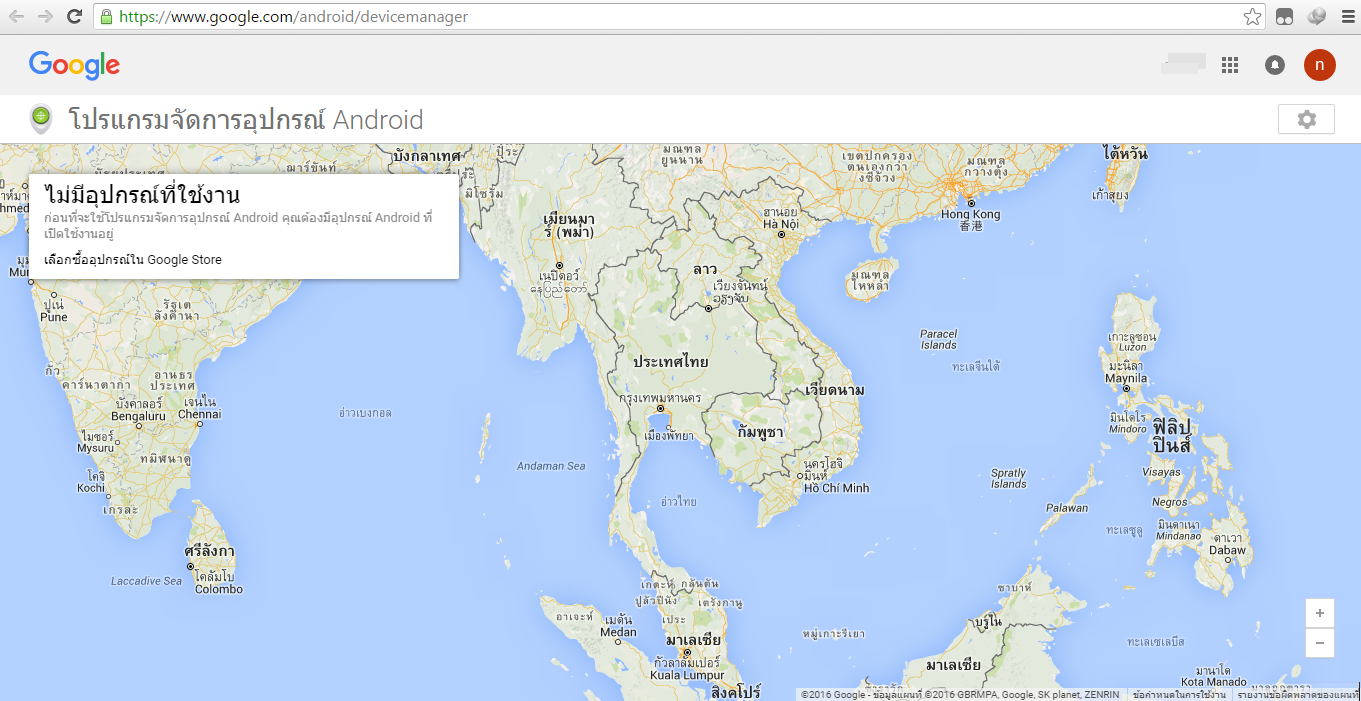
Task: Click the 'กรุงเทพมหานคร' city label
Action: click(x=660, y=397)
